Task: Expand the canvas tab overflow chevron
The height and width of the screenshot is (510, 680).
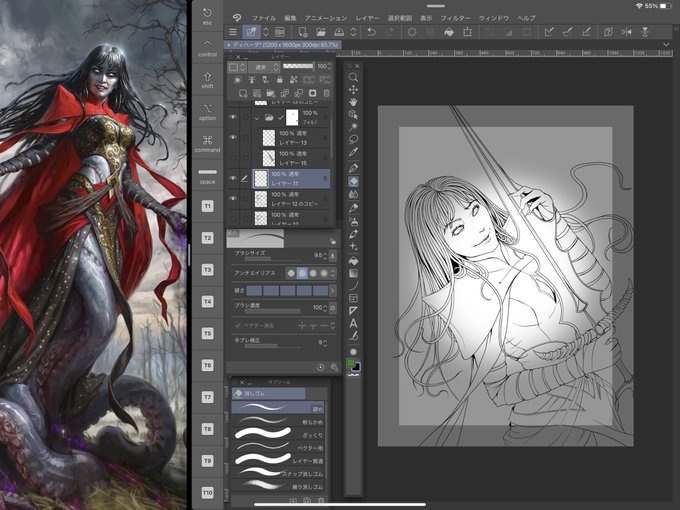Action: (x=666, y=45)
